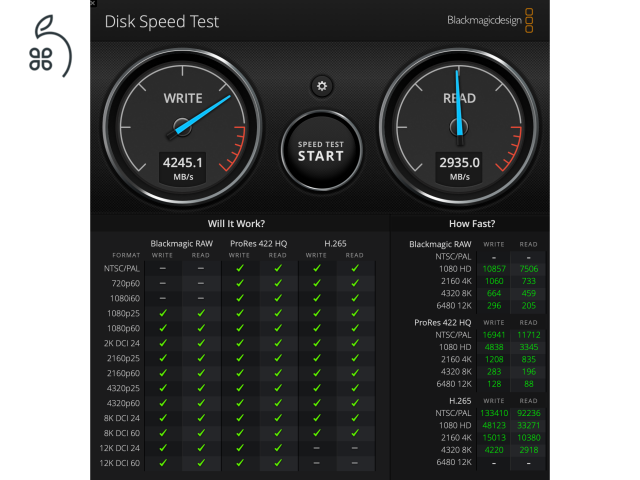Screen dimensions: 640x480
Task: Click ProRes 422 HQ read checkmark for 8K DCI 60
Action: coord(278,433)
